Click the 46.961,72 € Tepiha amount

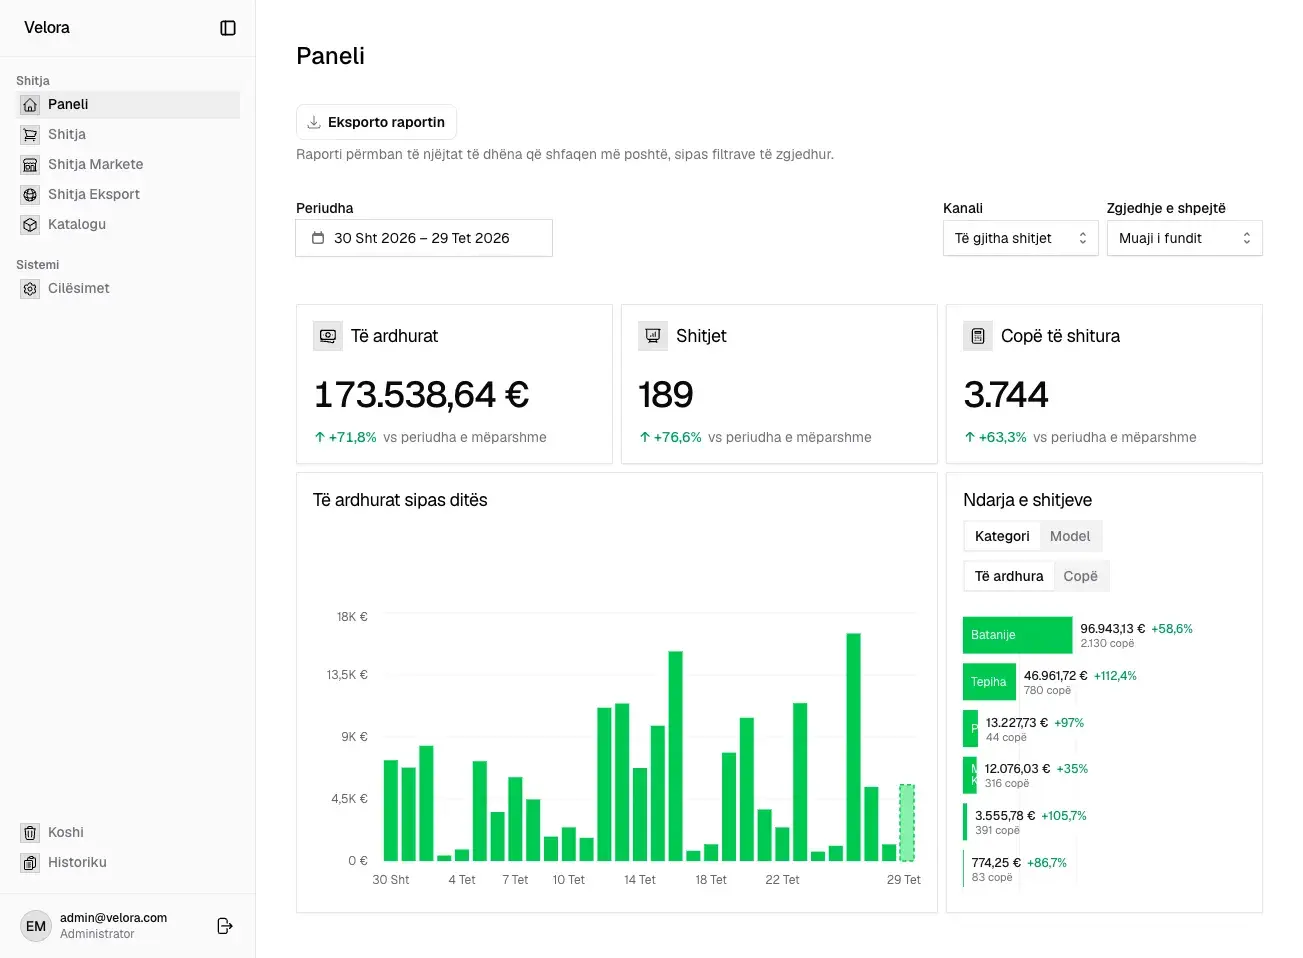(x=1055, y=676)
